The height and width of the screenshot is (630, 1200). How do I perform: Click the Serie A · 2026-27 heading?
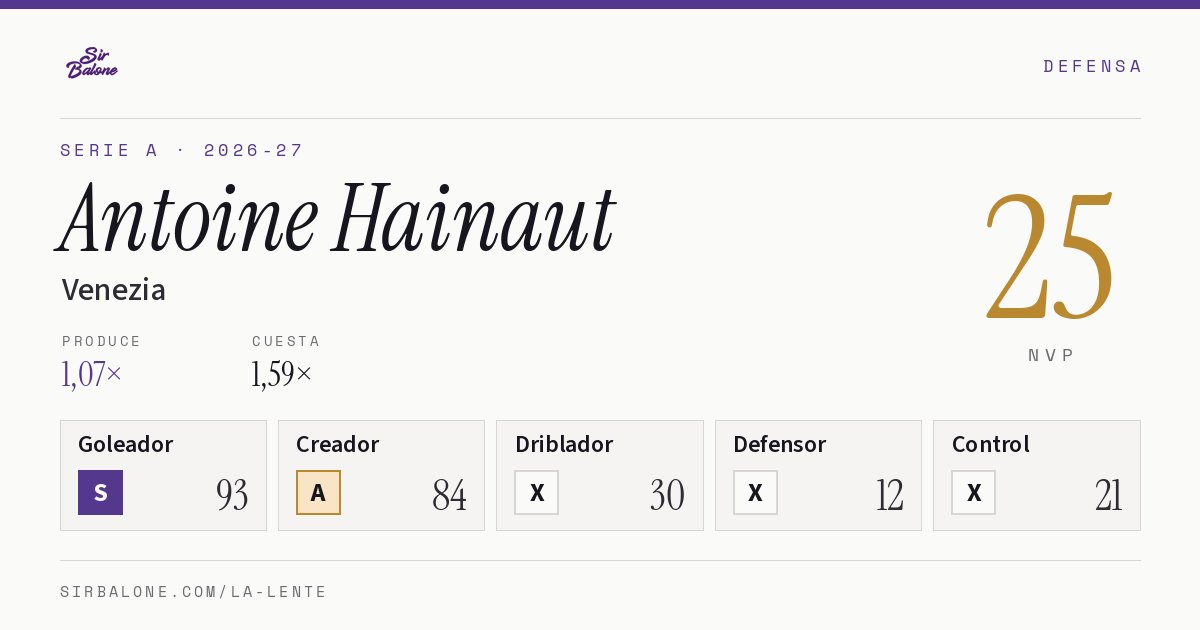[x=181, y=150]
